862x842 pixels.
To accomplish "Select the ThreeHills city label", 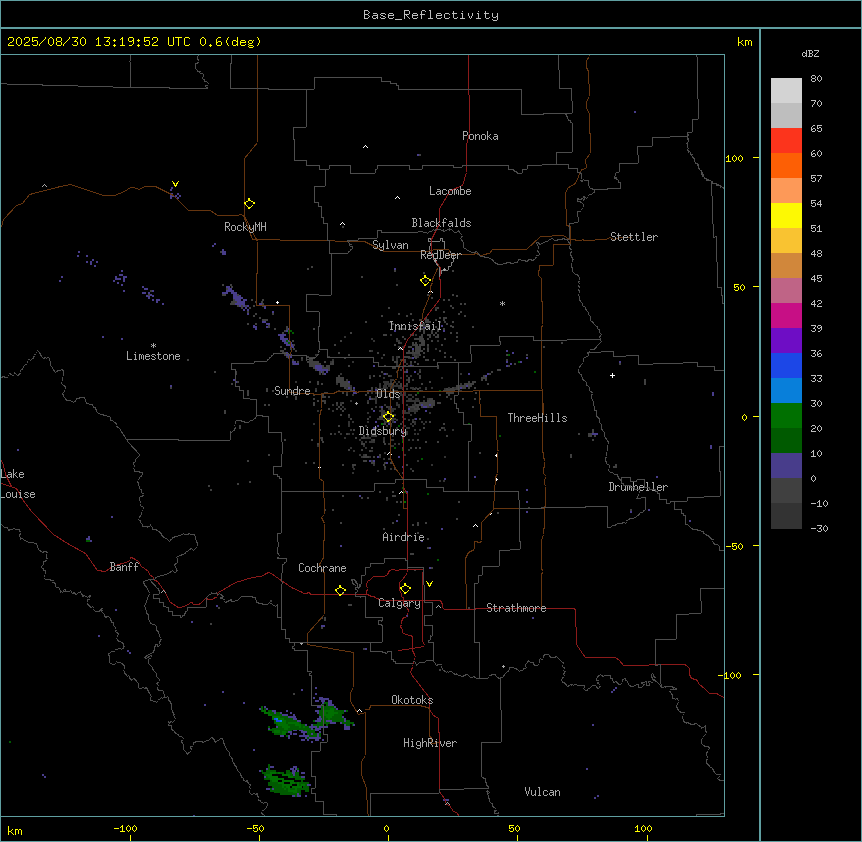I will coord(537,418).
